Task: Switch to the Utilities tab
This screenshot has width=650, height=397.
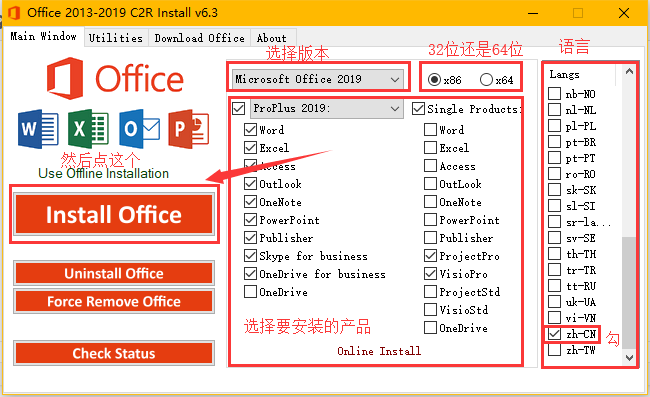Action: click(x=116, y=38)
